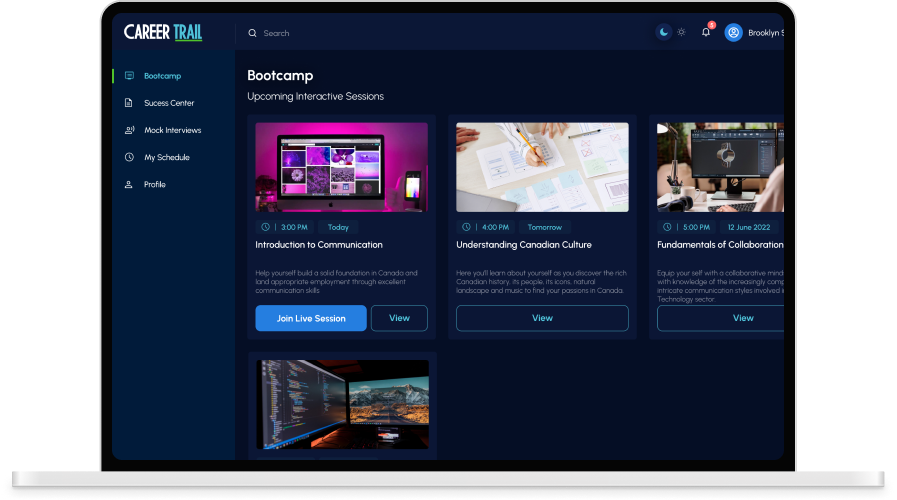This screenshot has width=897, height=500.
Task: View the Fundamentals of Collaboration session
Action: coord(742,318)
